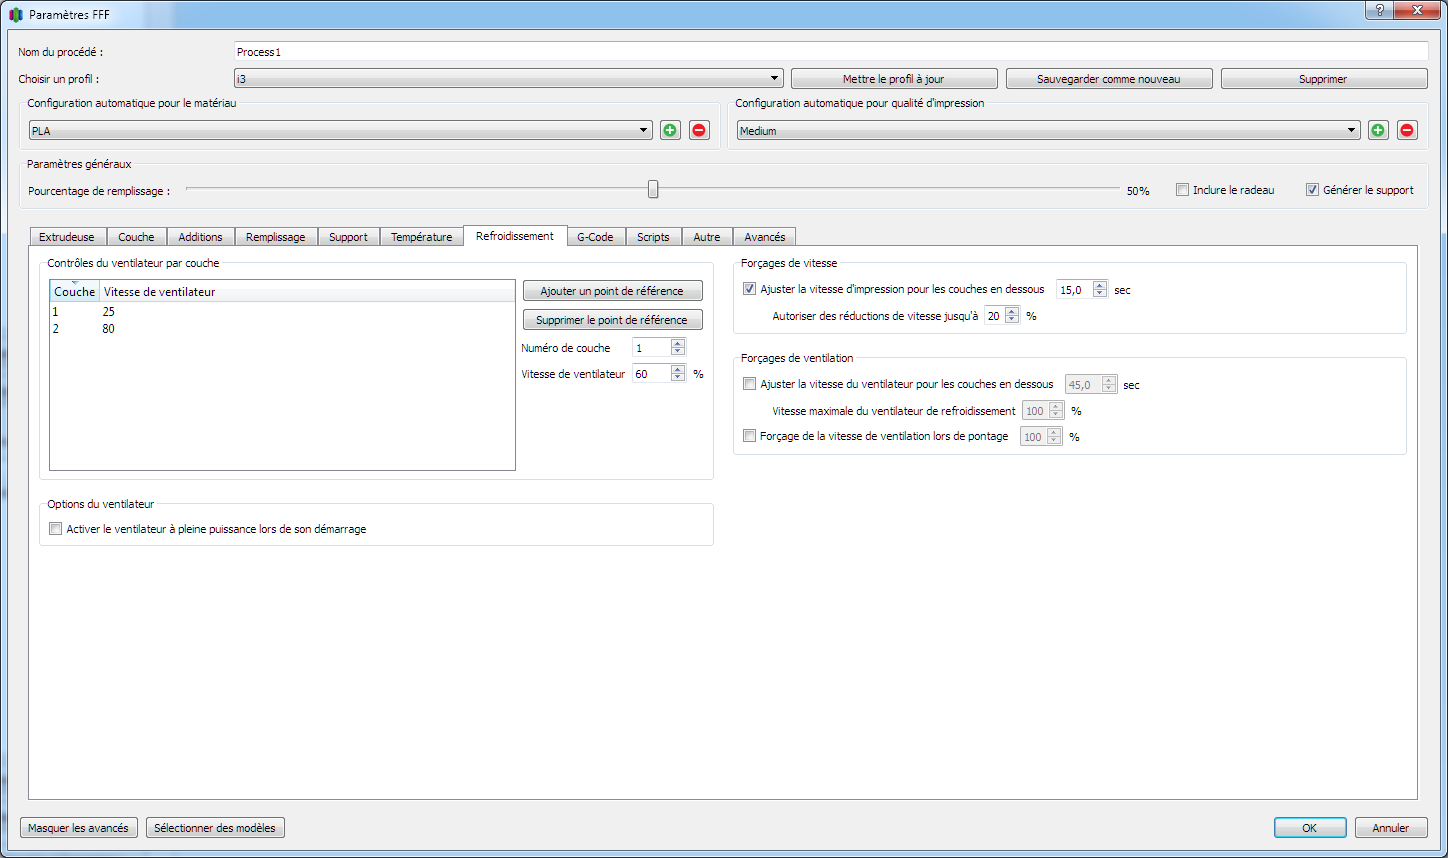Image resolution: width=1448 pixels, height=858 pixels.
Task: Open the print quality dropdown showing Medium
Action: tap(1048, 130)
